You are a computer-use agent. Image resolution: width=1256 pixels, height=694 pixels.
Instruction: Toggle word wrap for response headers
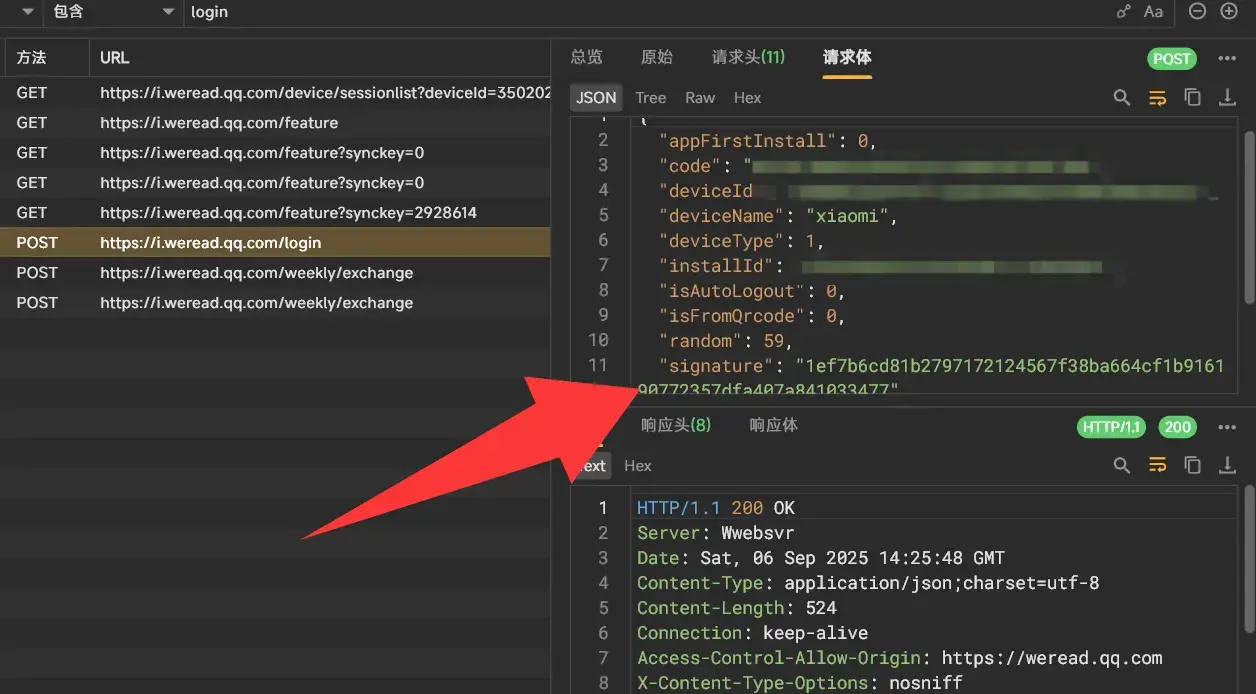pyautogui.click(x=1157, y=465)
